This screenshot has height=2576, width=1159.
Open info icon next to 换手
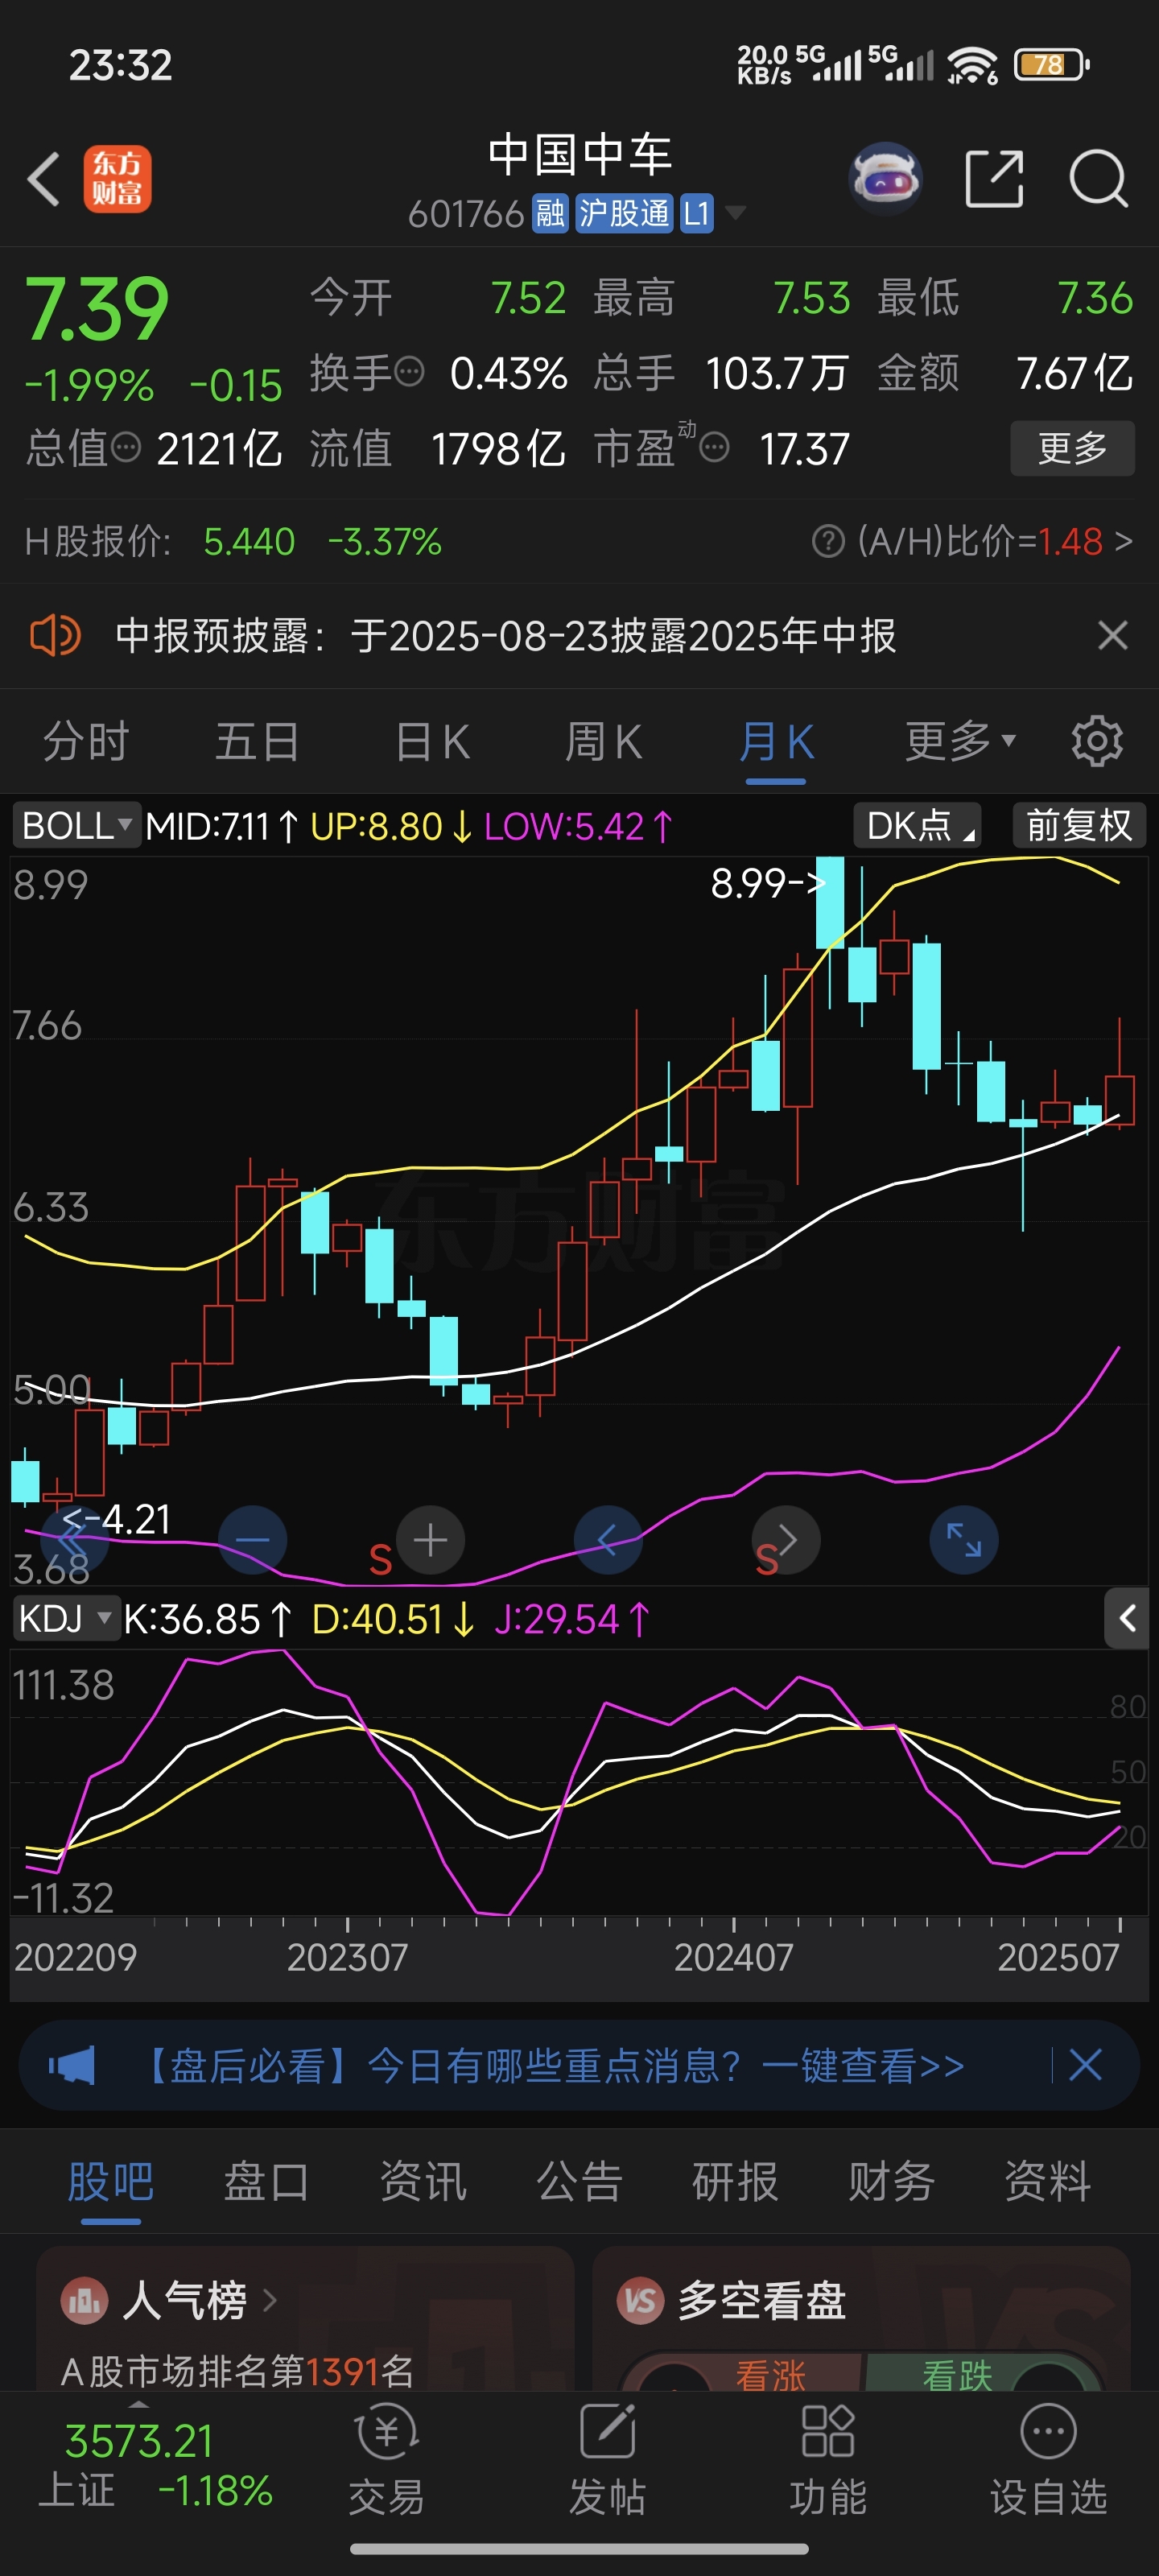click(x=410, y=373)
